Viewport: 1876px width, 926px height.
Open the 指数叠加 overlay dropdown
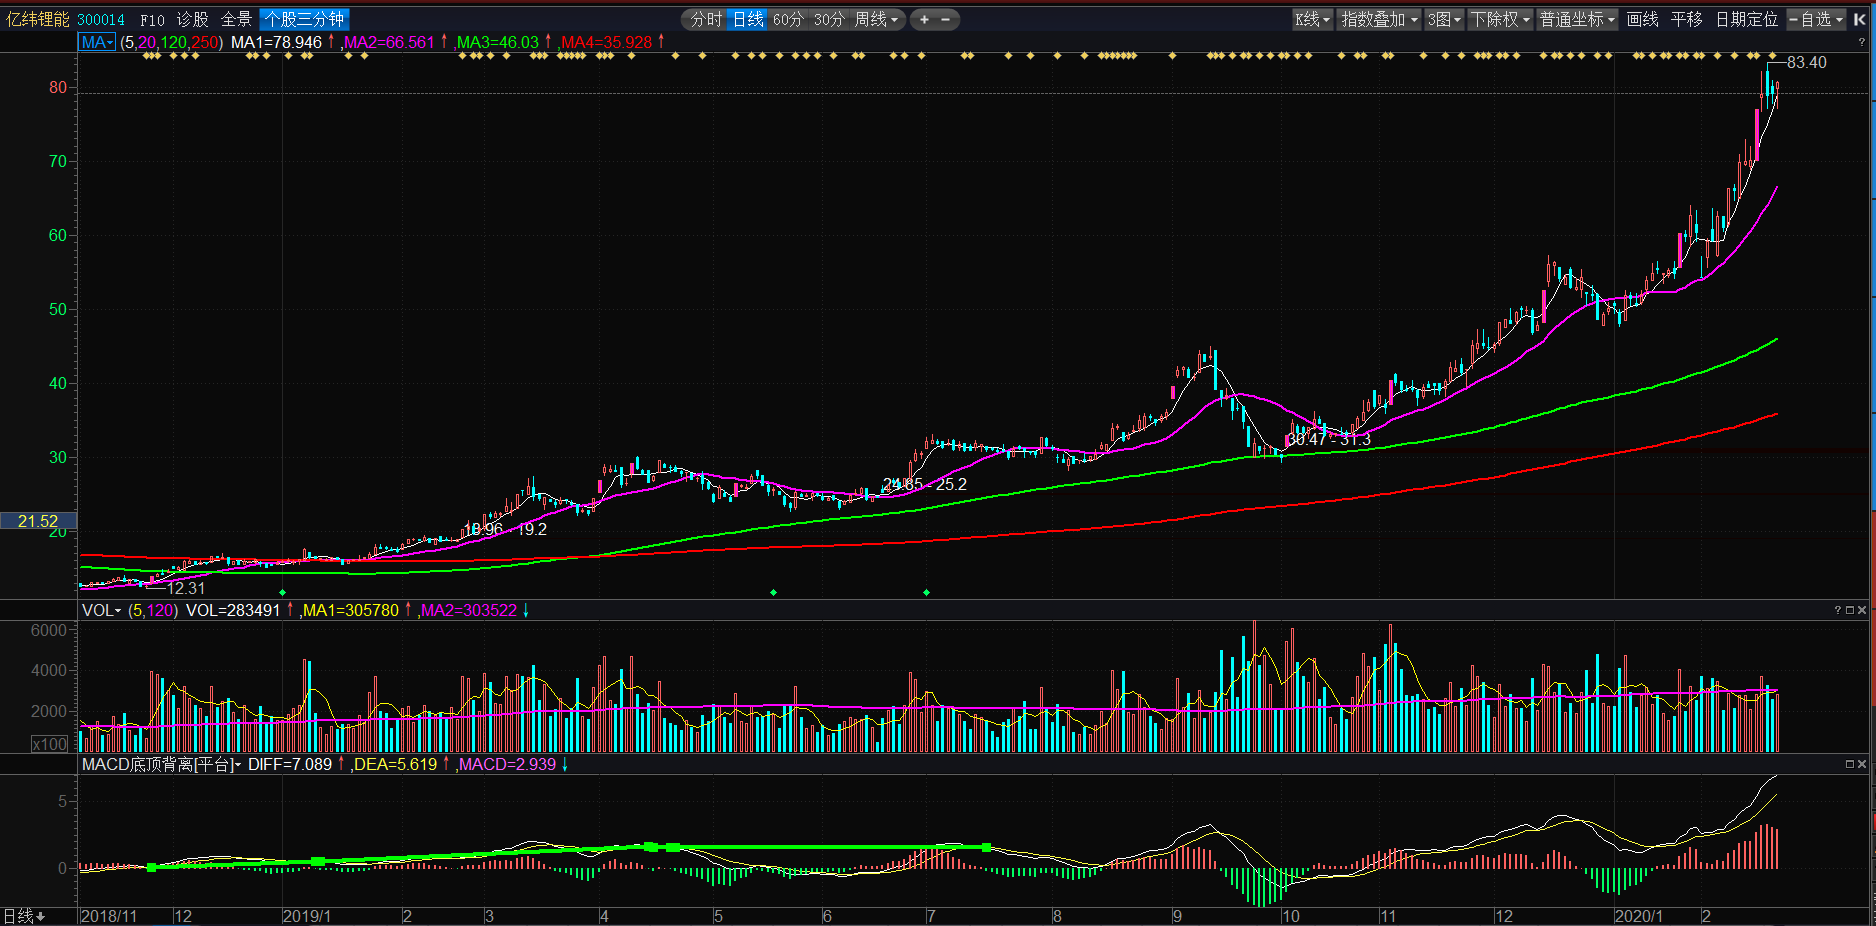tap(1379, 19)
